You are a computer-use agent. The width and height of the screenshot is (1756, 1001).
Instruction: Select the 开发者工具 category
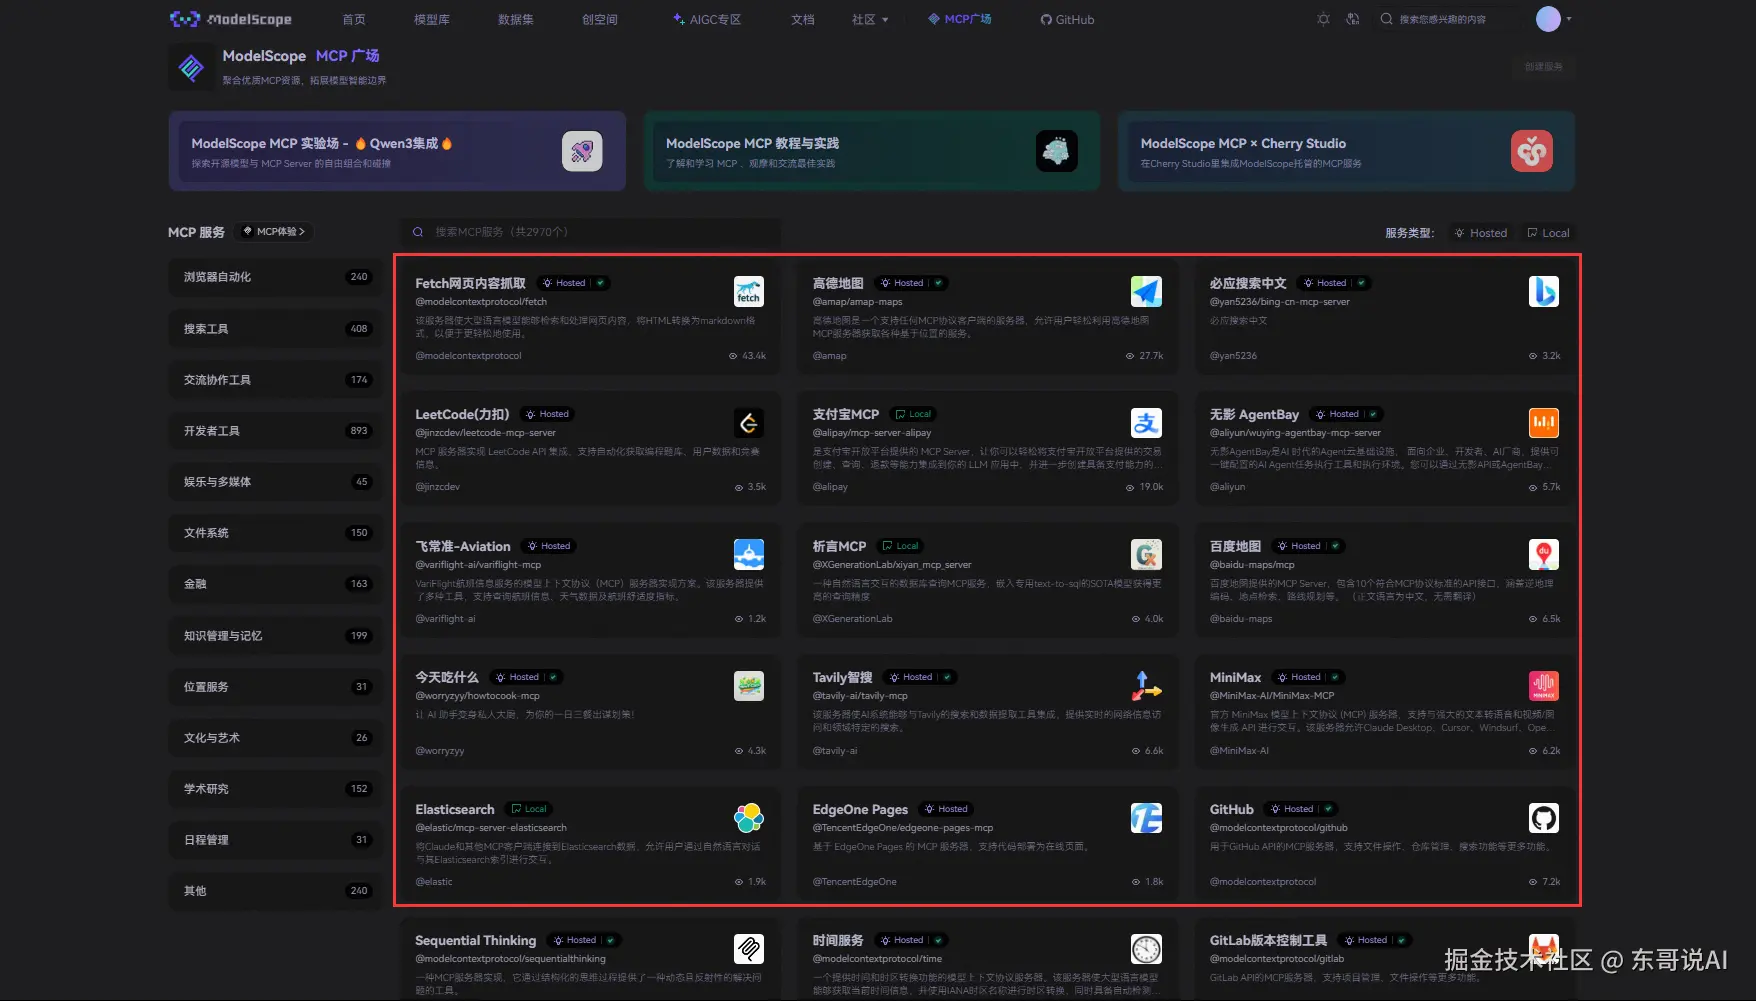(276, 430)
